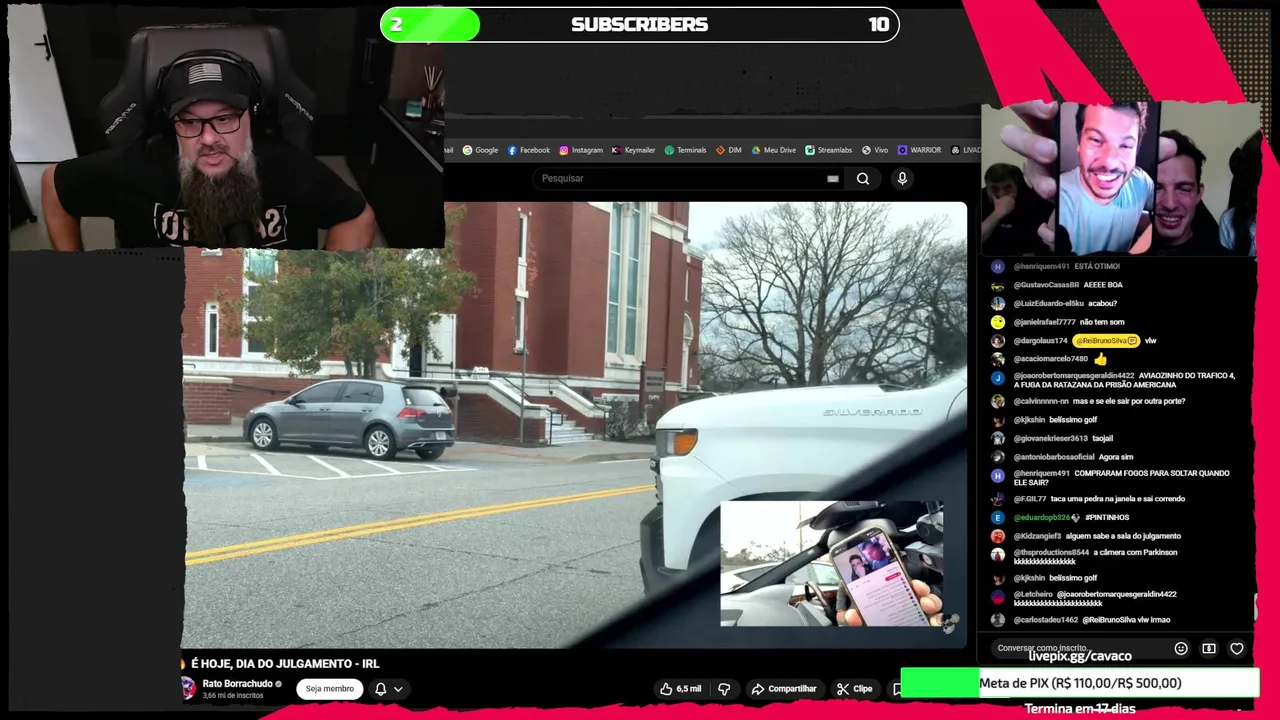Screen dimensions: 1280x720
Task: Open the on-screen keyboard icon in search box
Action: 832,179
